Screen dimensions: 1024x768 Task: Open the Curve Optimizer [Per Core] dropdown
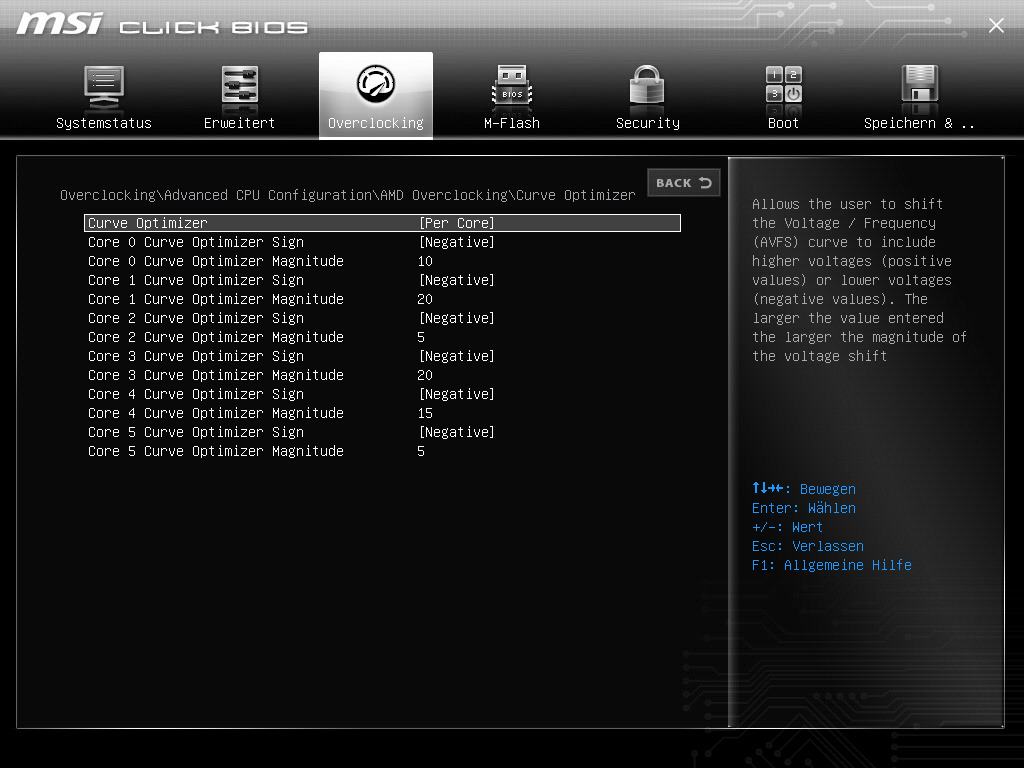coord(456,223)
